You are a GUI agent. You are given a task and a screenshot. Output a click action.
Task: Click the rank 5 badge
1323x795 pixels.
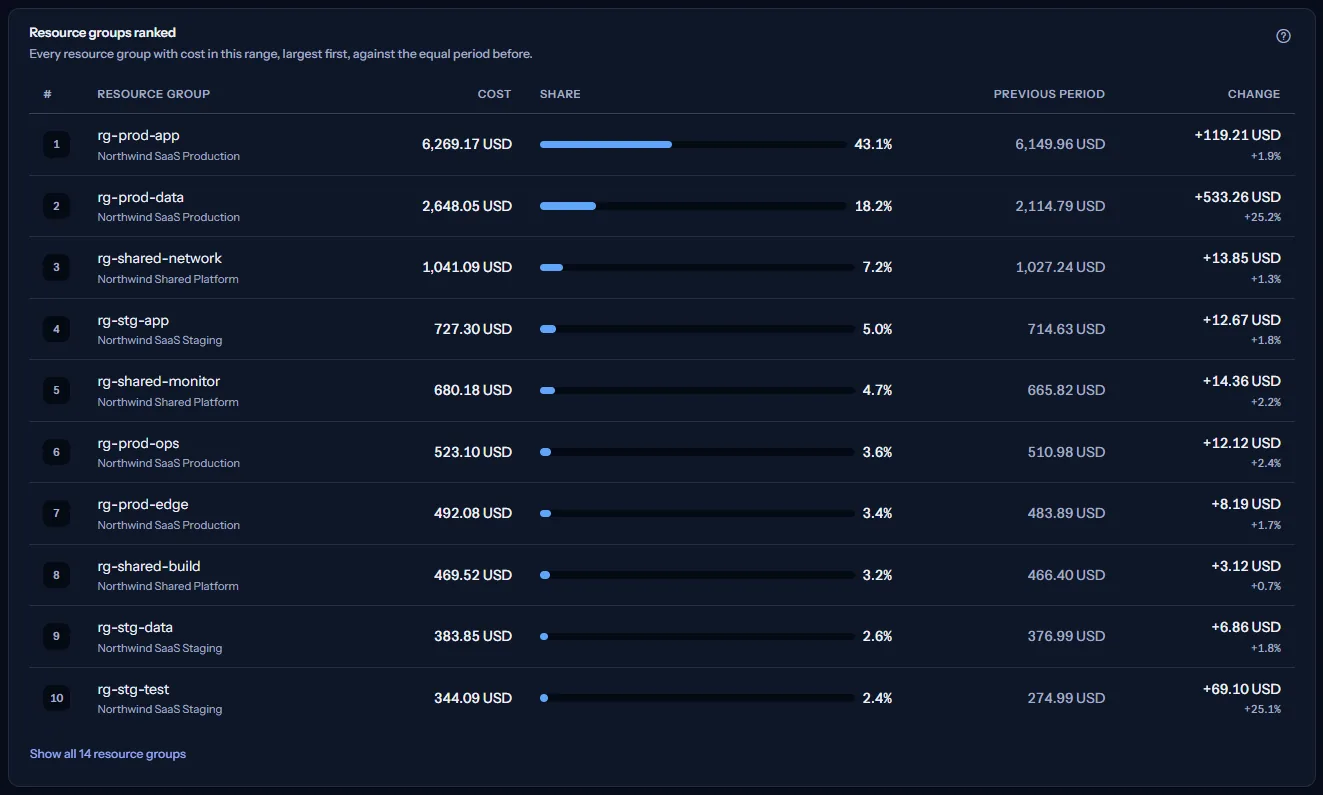(56, 391)
